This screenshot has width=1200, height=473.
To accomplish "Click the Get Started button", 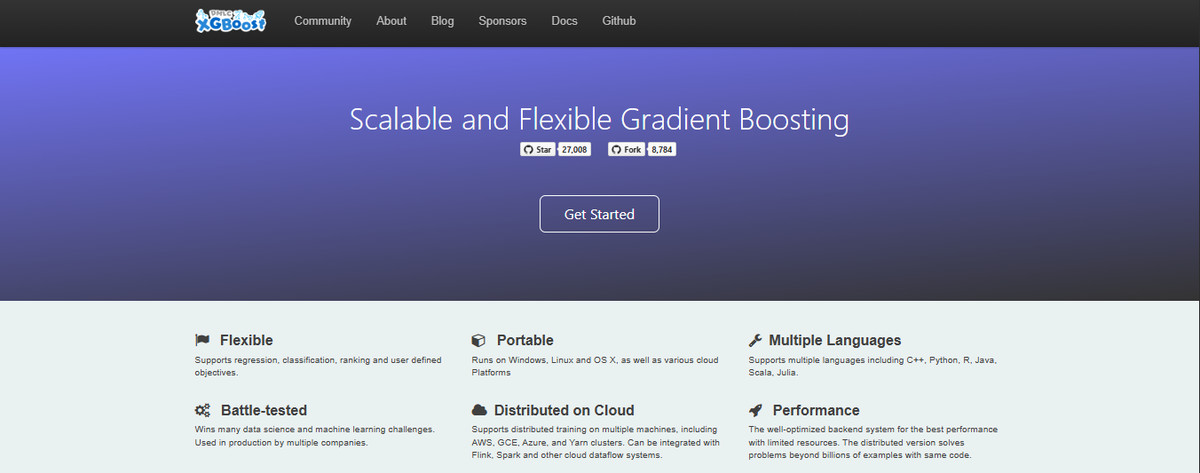I will point(599,214).
